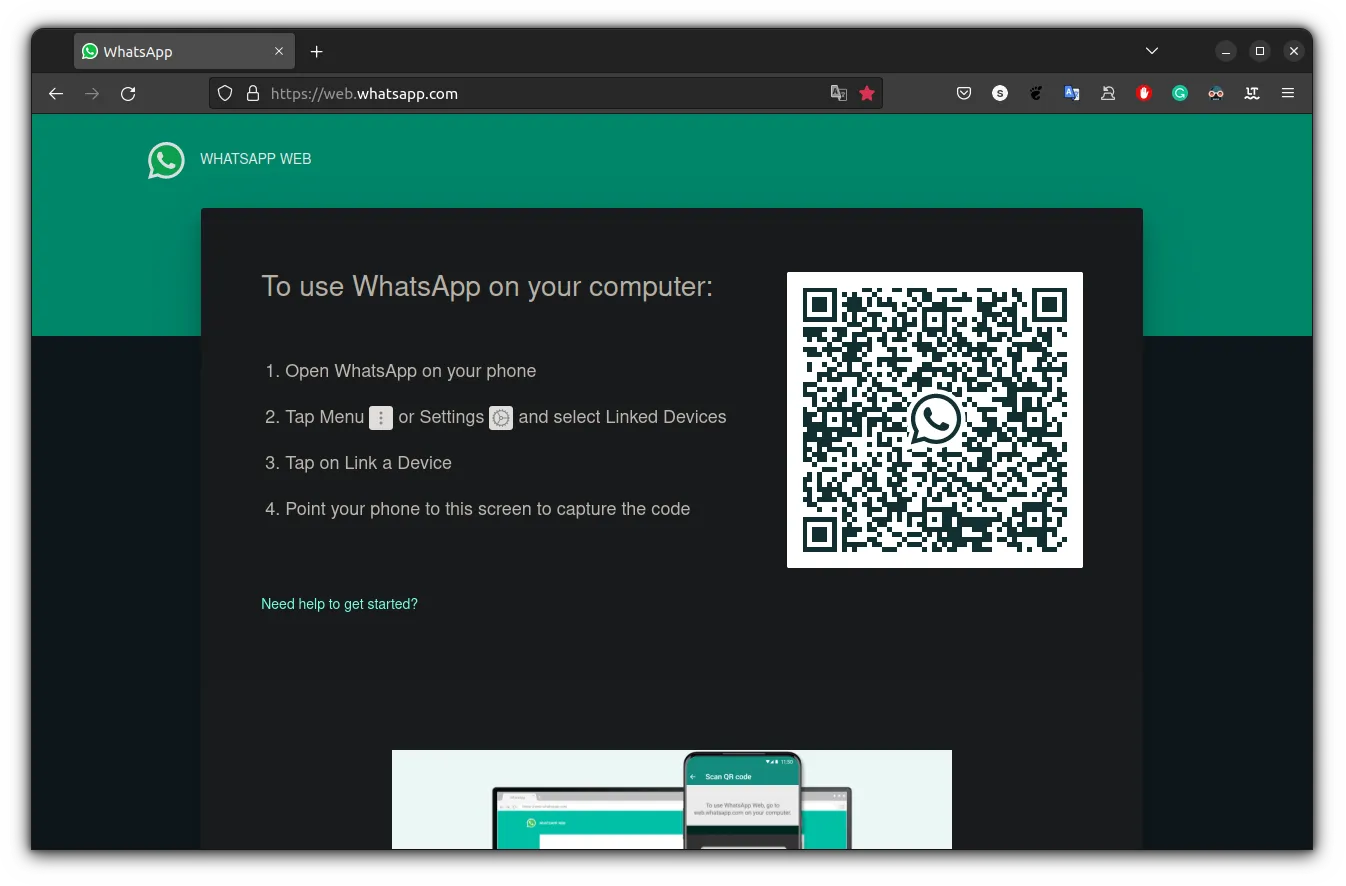Click the disguise glasses extension icon

pyautogui.click(x=1216, y=93)
